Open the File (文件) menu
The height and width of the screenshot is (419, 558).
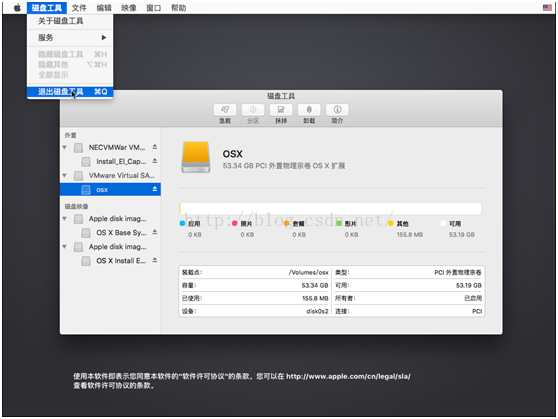(x=79, y=8)
